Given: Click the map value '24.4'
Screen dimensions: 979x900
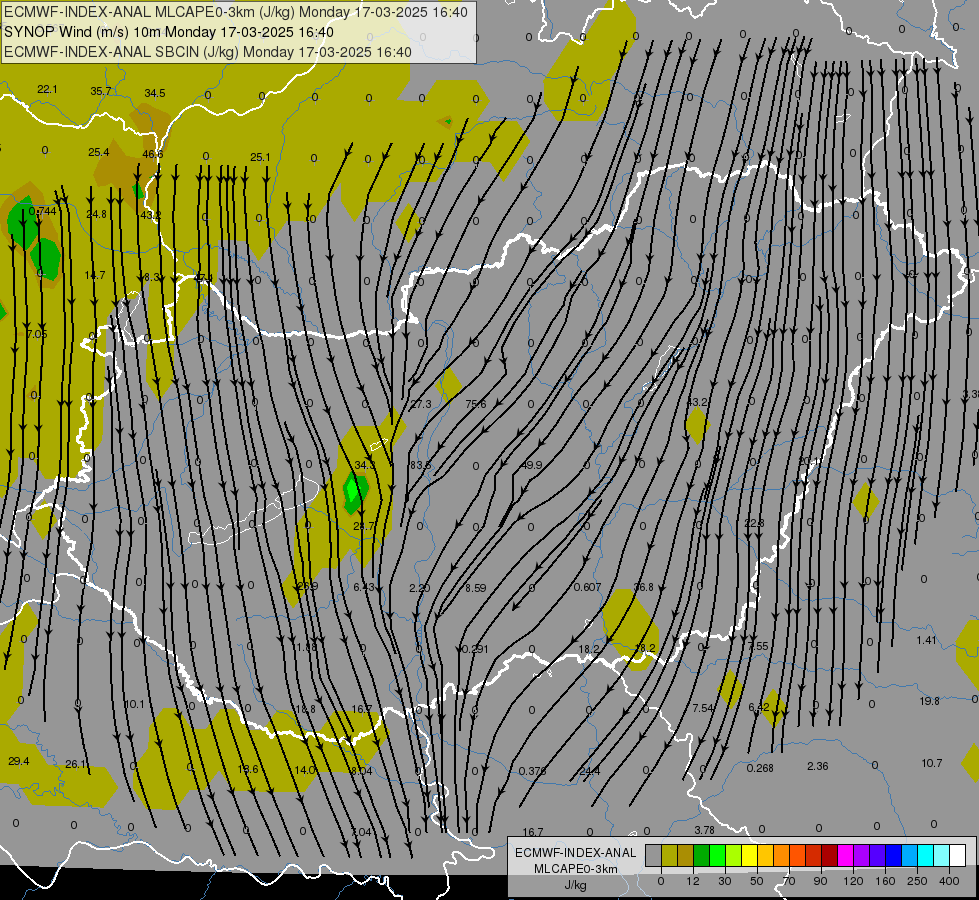Looking at the screenshot, I should coord(589,771).
